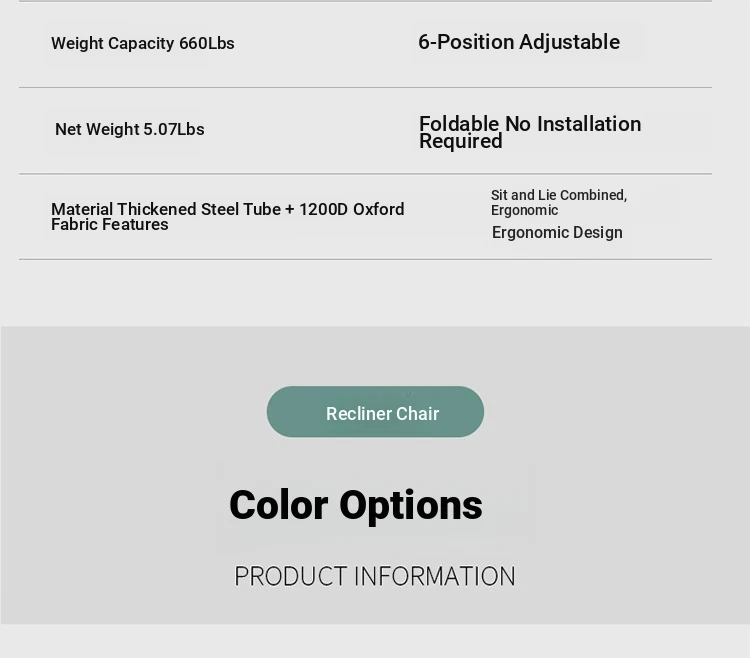Click the Net Weight label

coord(97,129)
